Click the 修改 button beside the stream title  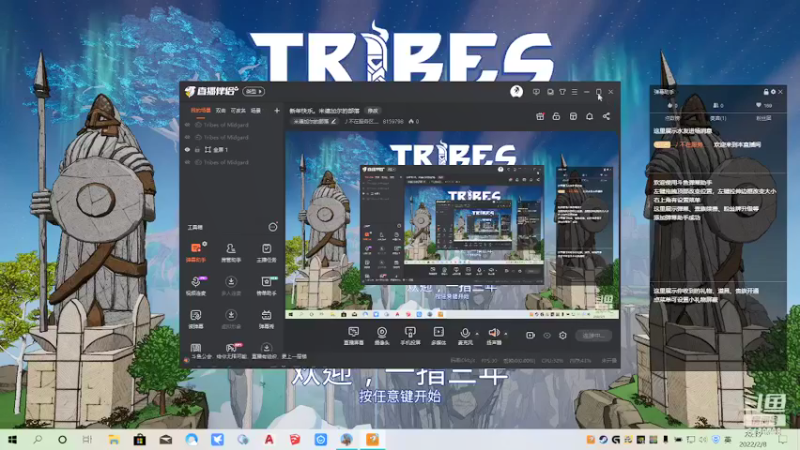[373, 111]
